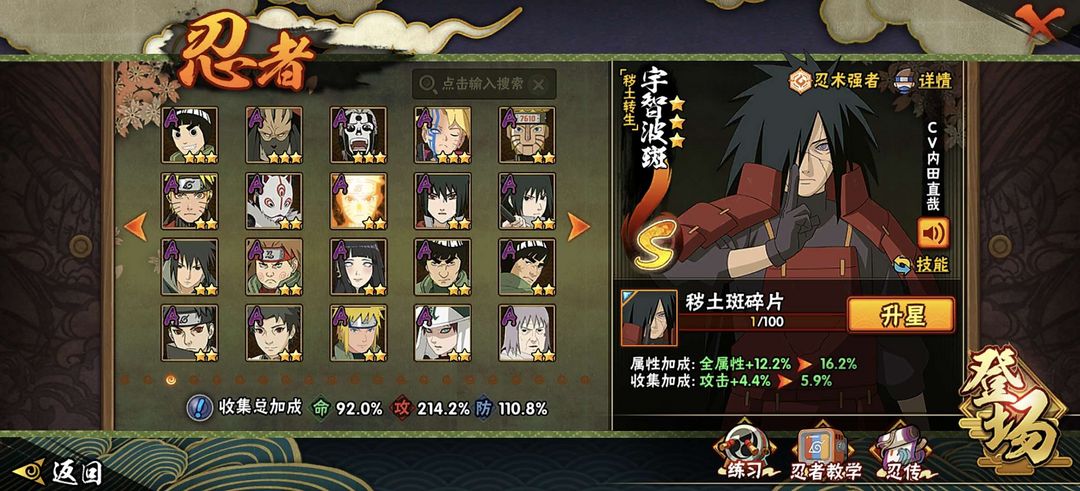1080x491 pixels.
Task: Click the 收集总加成 info icon
Action: click(x=200, y=408)
